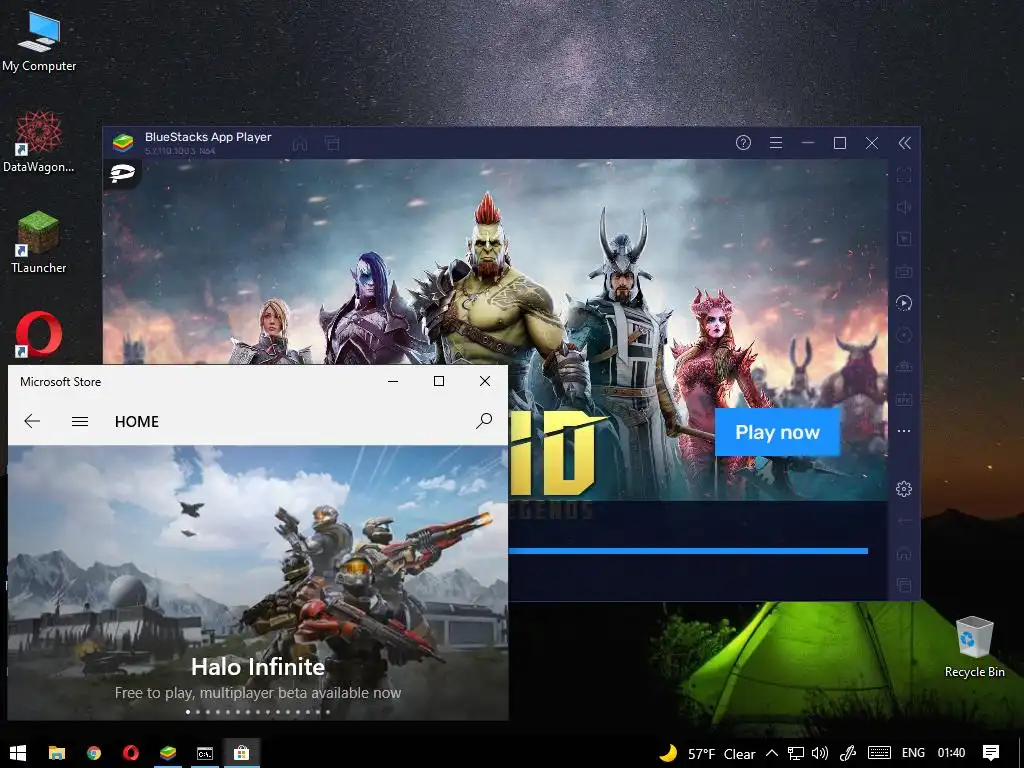This screenshot has width=1024, height=768.
Task: Open the DataWagon desktop shortcut
Action: click(x=39, y=141)
